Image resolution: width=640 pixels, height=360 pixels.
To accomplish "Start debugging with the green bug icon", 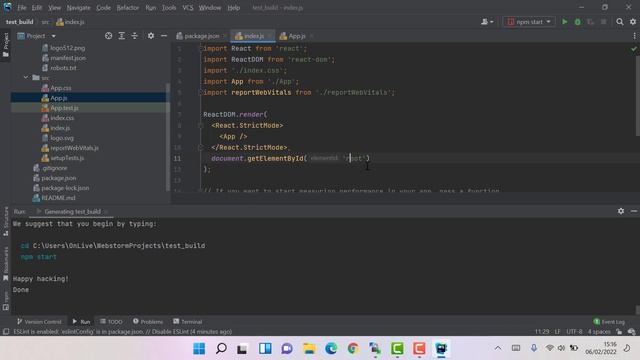I will click(578, 22).
